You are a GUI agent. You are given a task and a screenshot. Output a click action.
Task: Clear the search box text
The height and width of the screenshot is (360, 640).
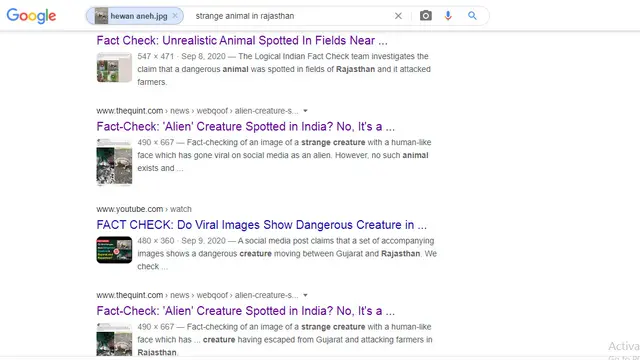coord(398,16)
